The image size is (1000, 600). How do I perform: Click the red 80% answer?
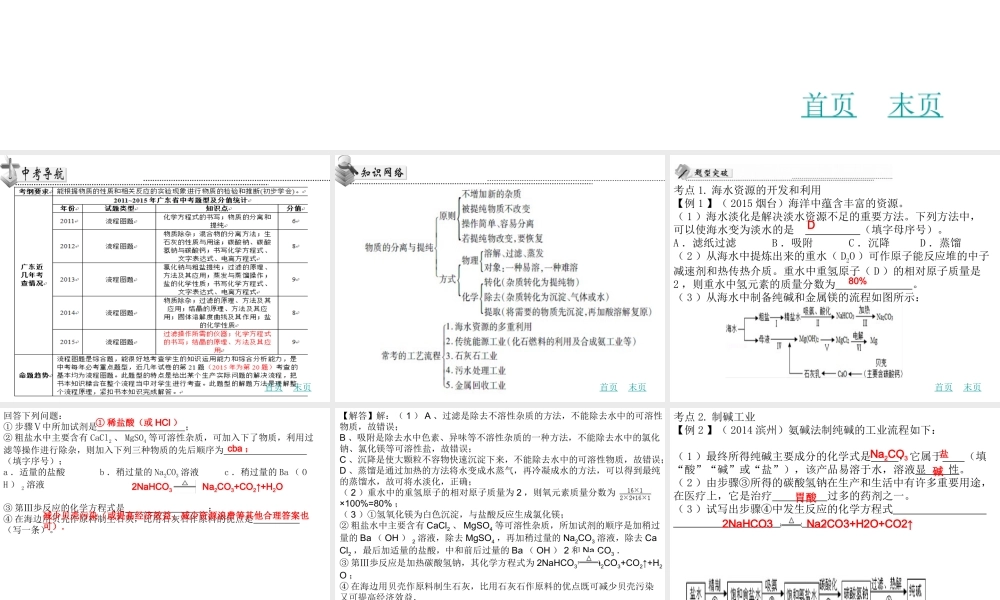[858, 281]
